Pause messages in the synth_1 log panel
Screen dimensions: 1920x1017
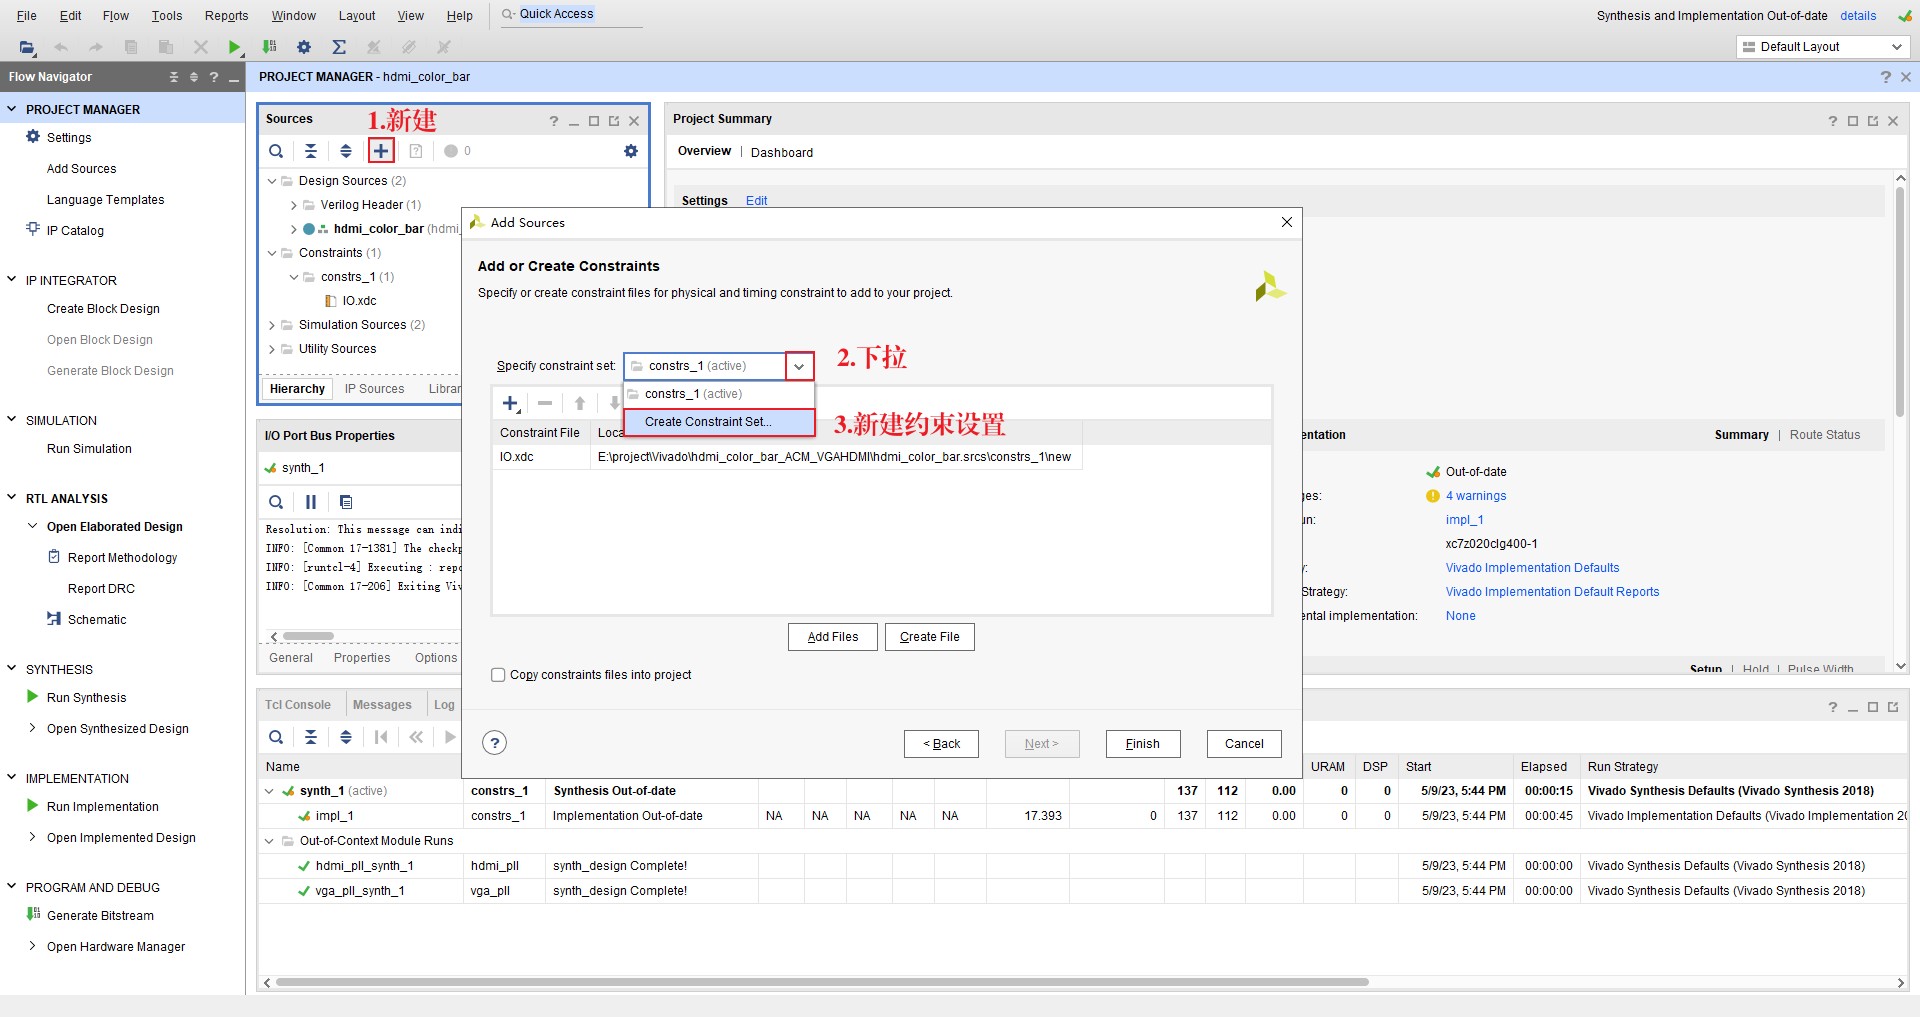pos(311,502)
